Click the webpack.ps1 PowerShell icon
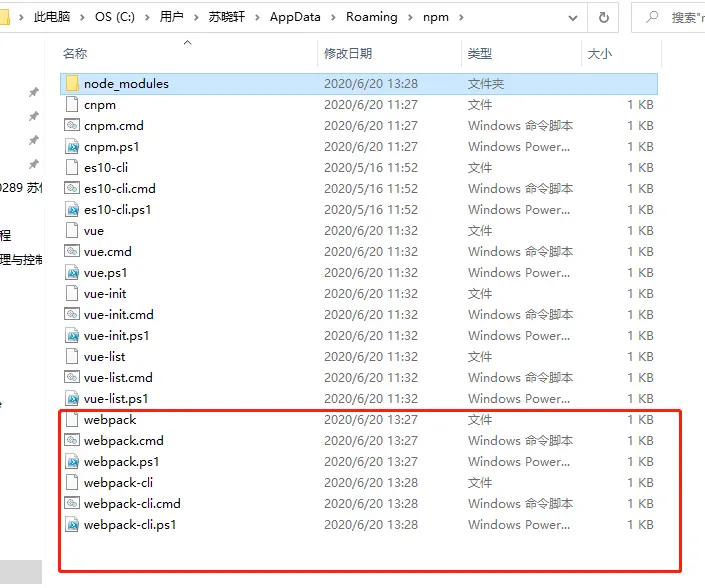This screenshot has width=705, height=588. click(x=72, y=461)
